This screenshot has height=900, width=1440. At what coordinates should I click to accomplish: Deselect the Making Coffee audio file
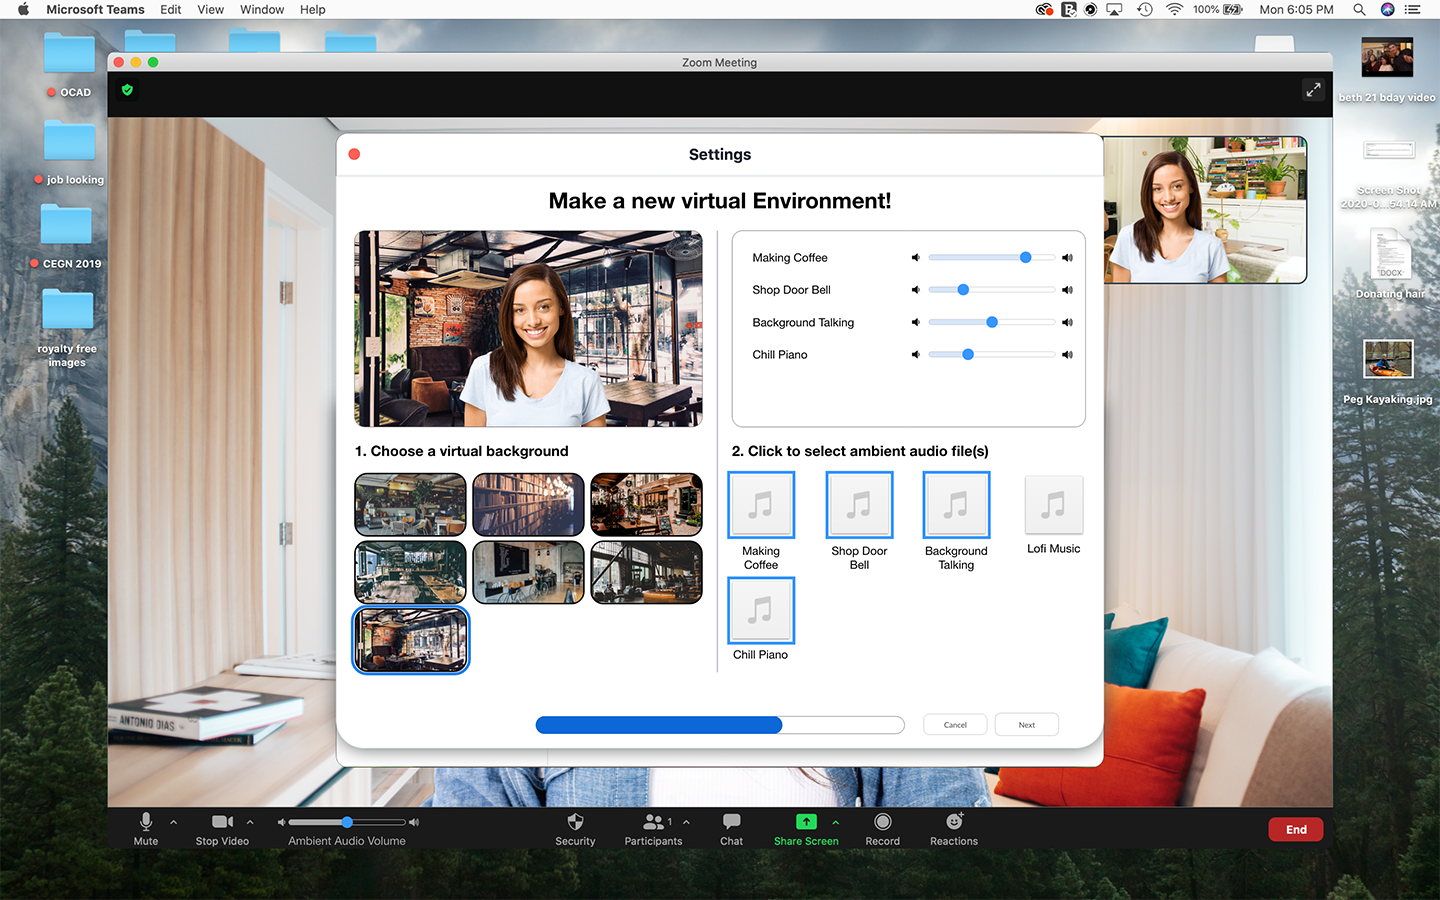point(761,505)
